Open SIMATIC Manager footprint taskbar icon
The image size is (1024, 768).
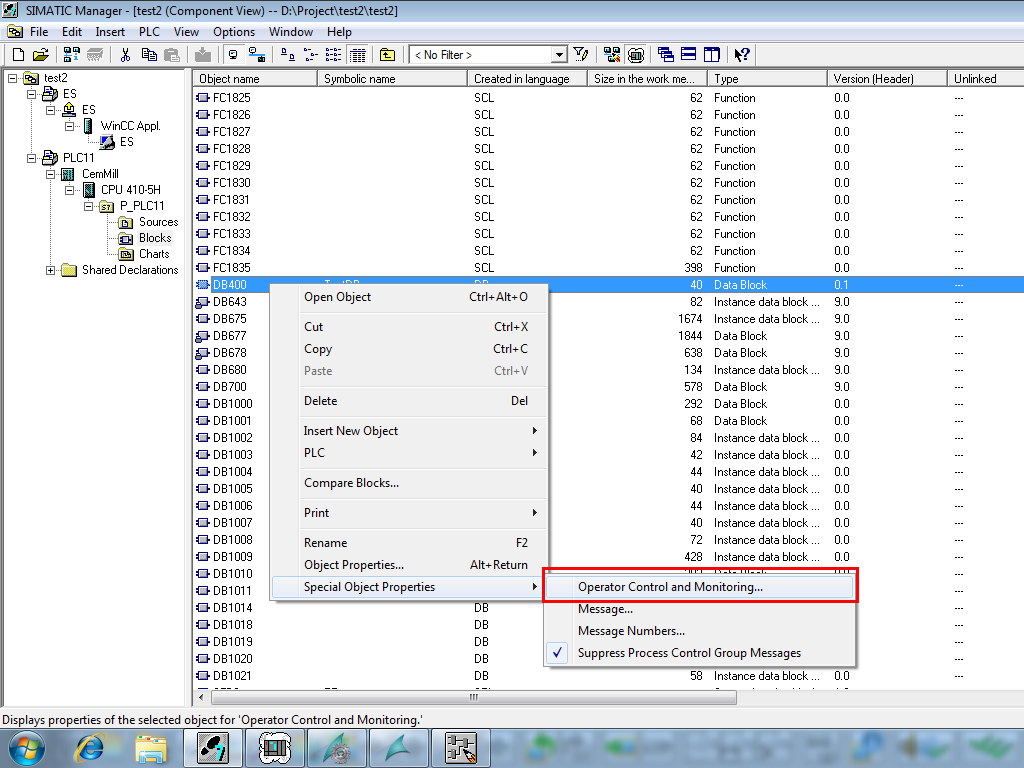[x=213, y=748]
